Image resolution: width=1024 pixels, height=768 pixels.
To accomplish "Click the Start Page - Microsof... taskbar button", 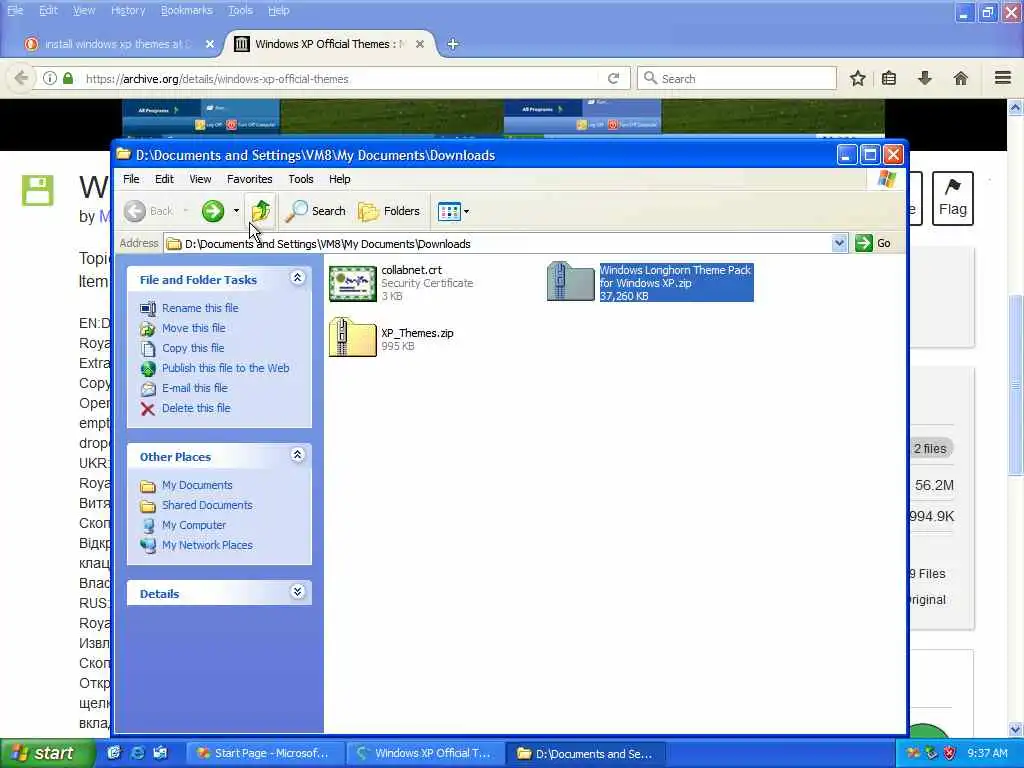I will click(263, 753).
